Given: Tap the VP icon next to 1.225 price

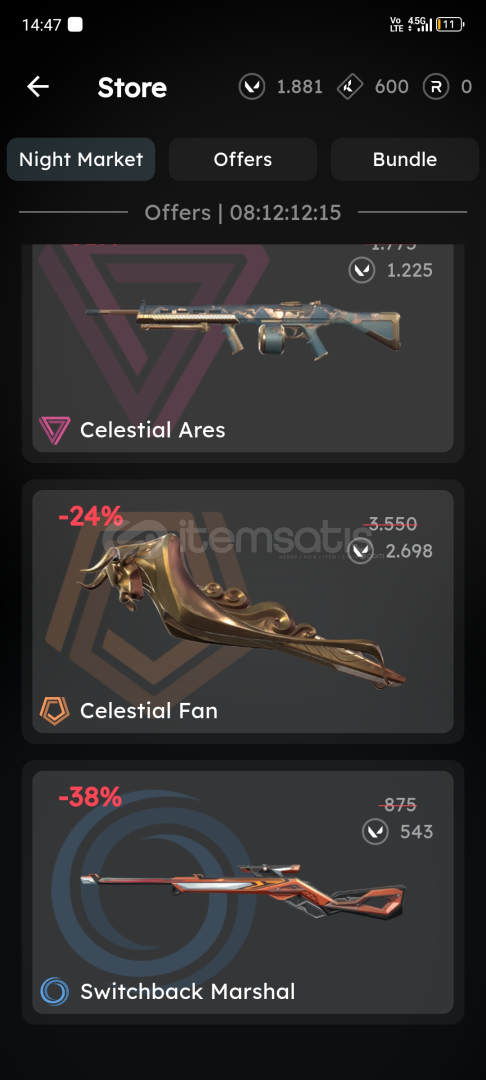Looking at the screenshot, I should click(362, 270).
